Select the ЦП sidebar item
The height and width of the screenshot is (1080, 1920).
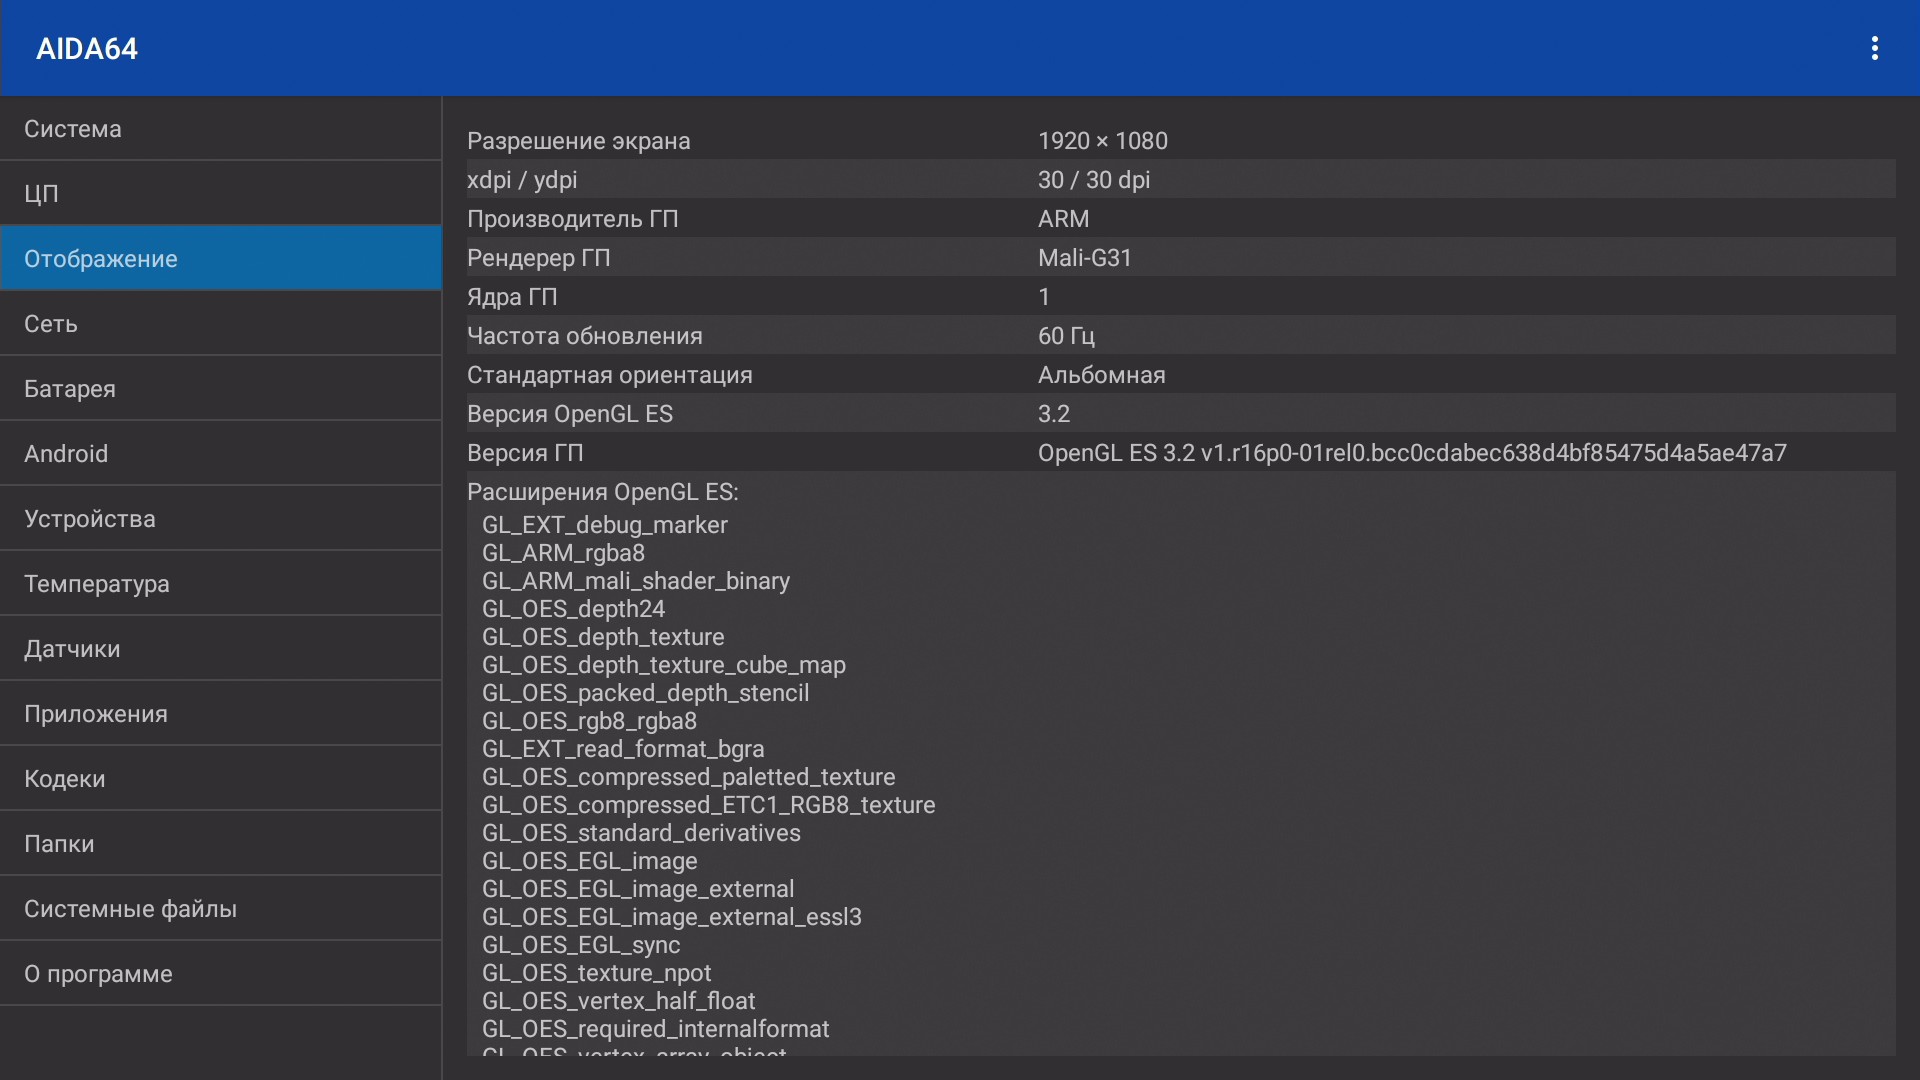[x=220, y=193]
